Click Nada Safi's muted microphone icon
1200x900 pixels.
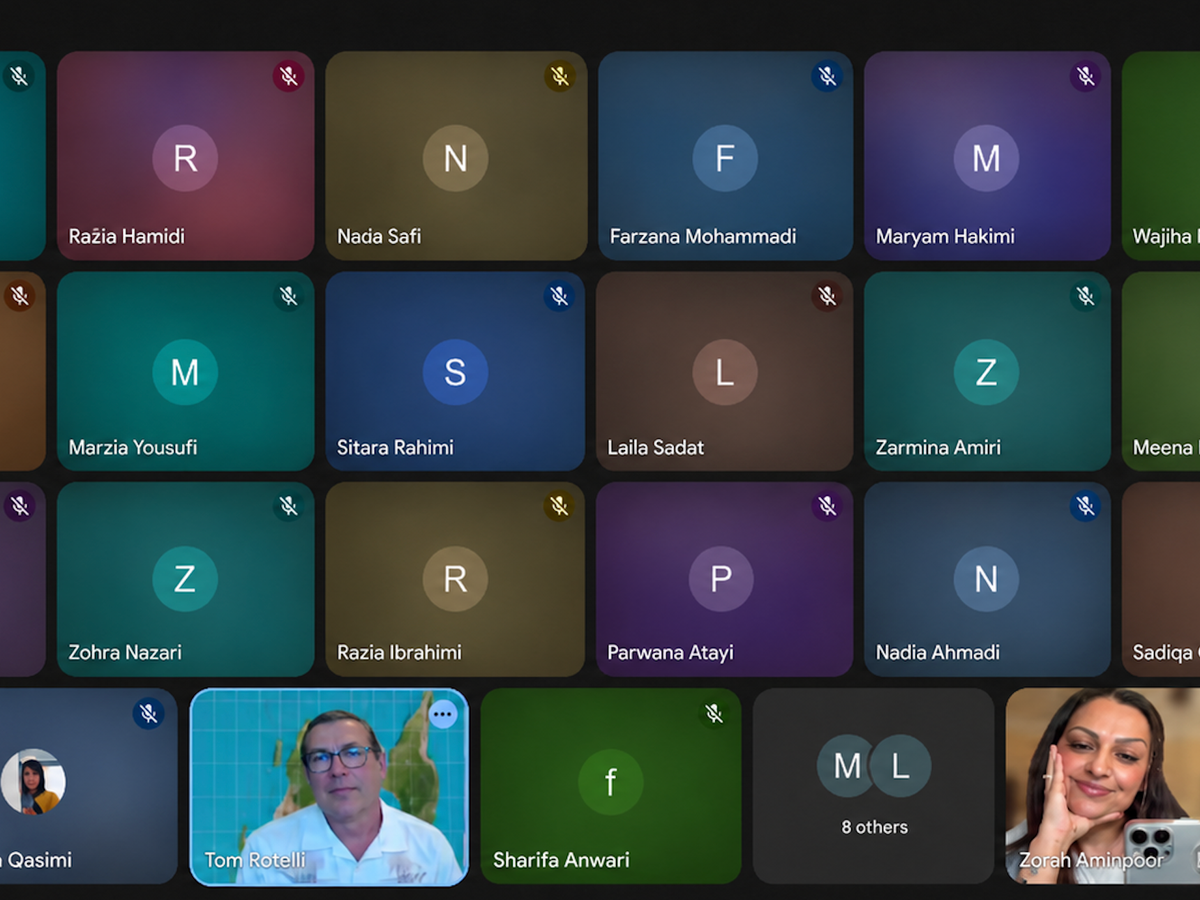560,76
